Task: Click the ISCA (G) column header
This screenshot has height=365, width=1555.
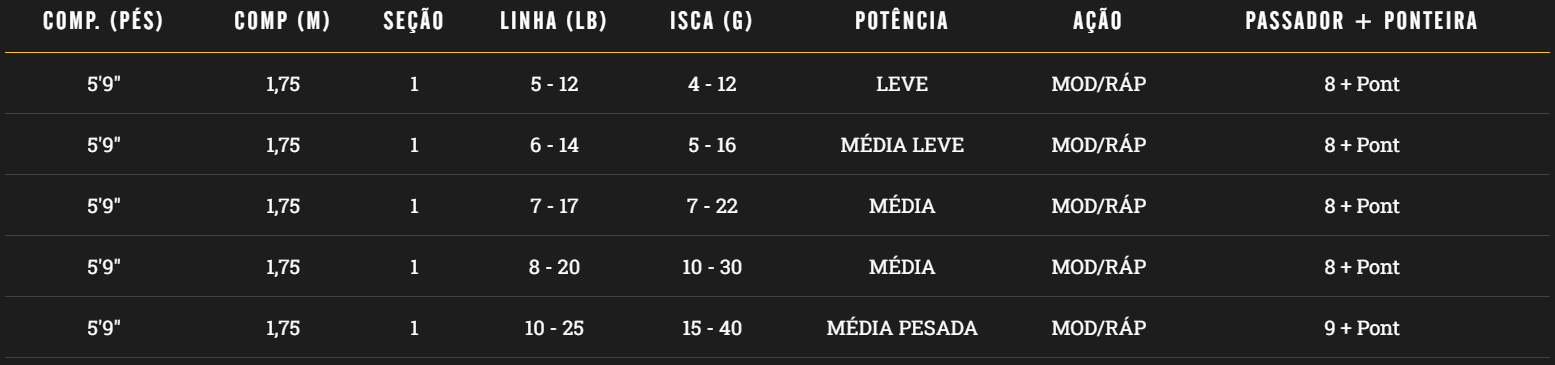Action: [712, 23]
